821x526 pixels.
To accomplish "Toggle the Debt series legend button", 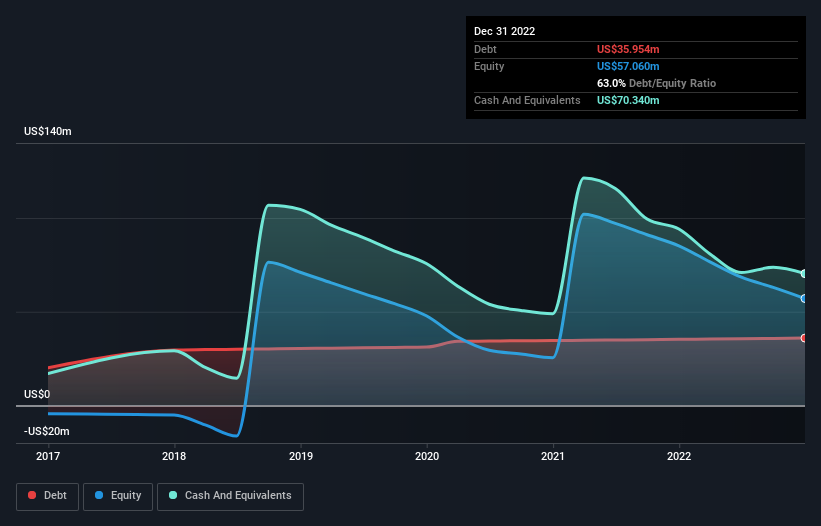I will 48,496.
